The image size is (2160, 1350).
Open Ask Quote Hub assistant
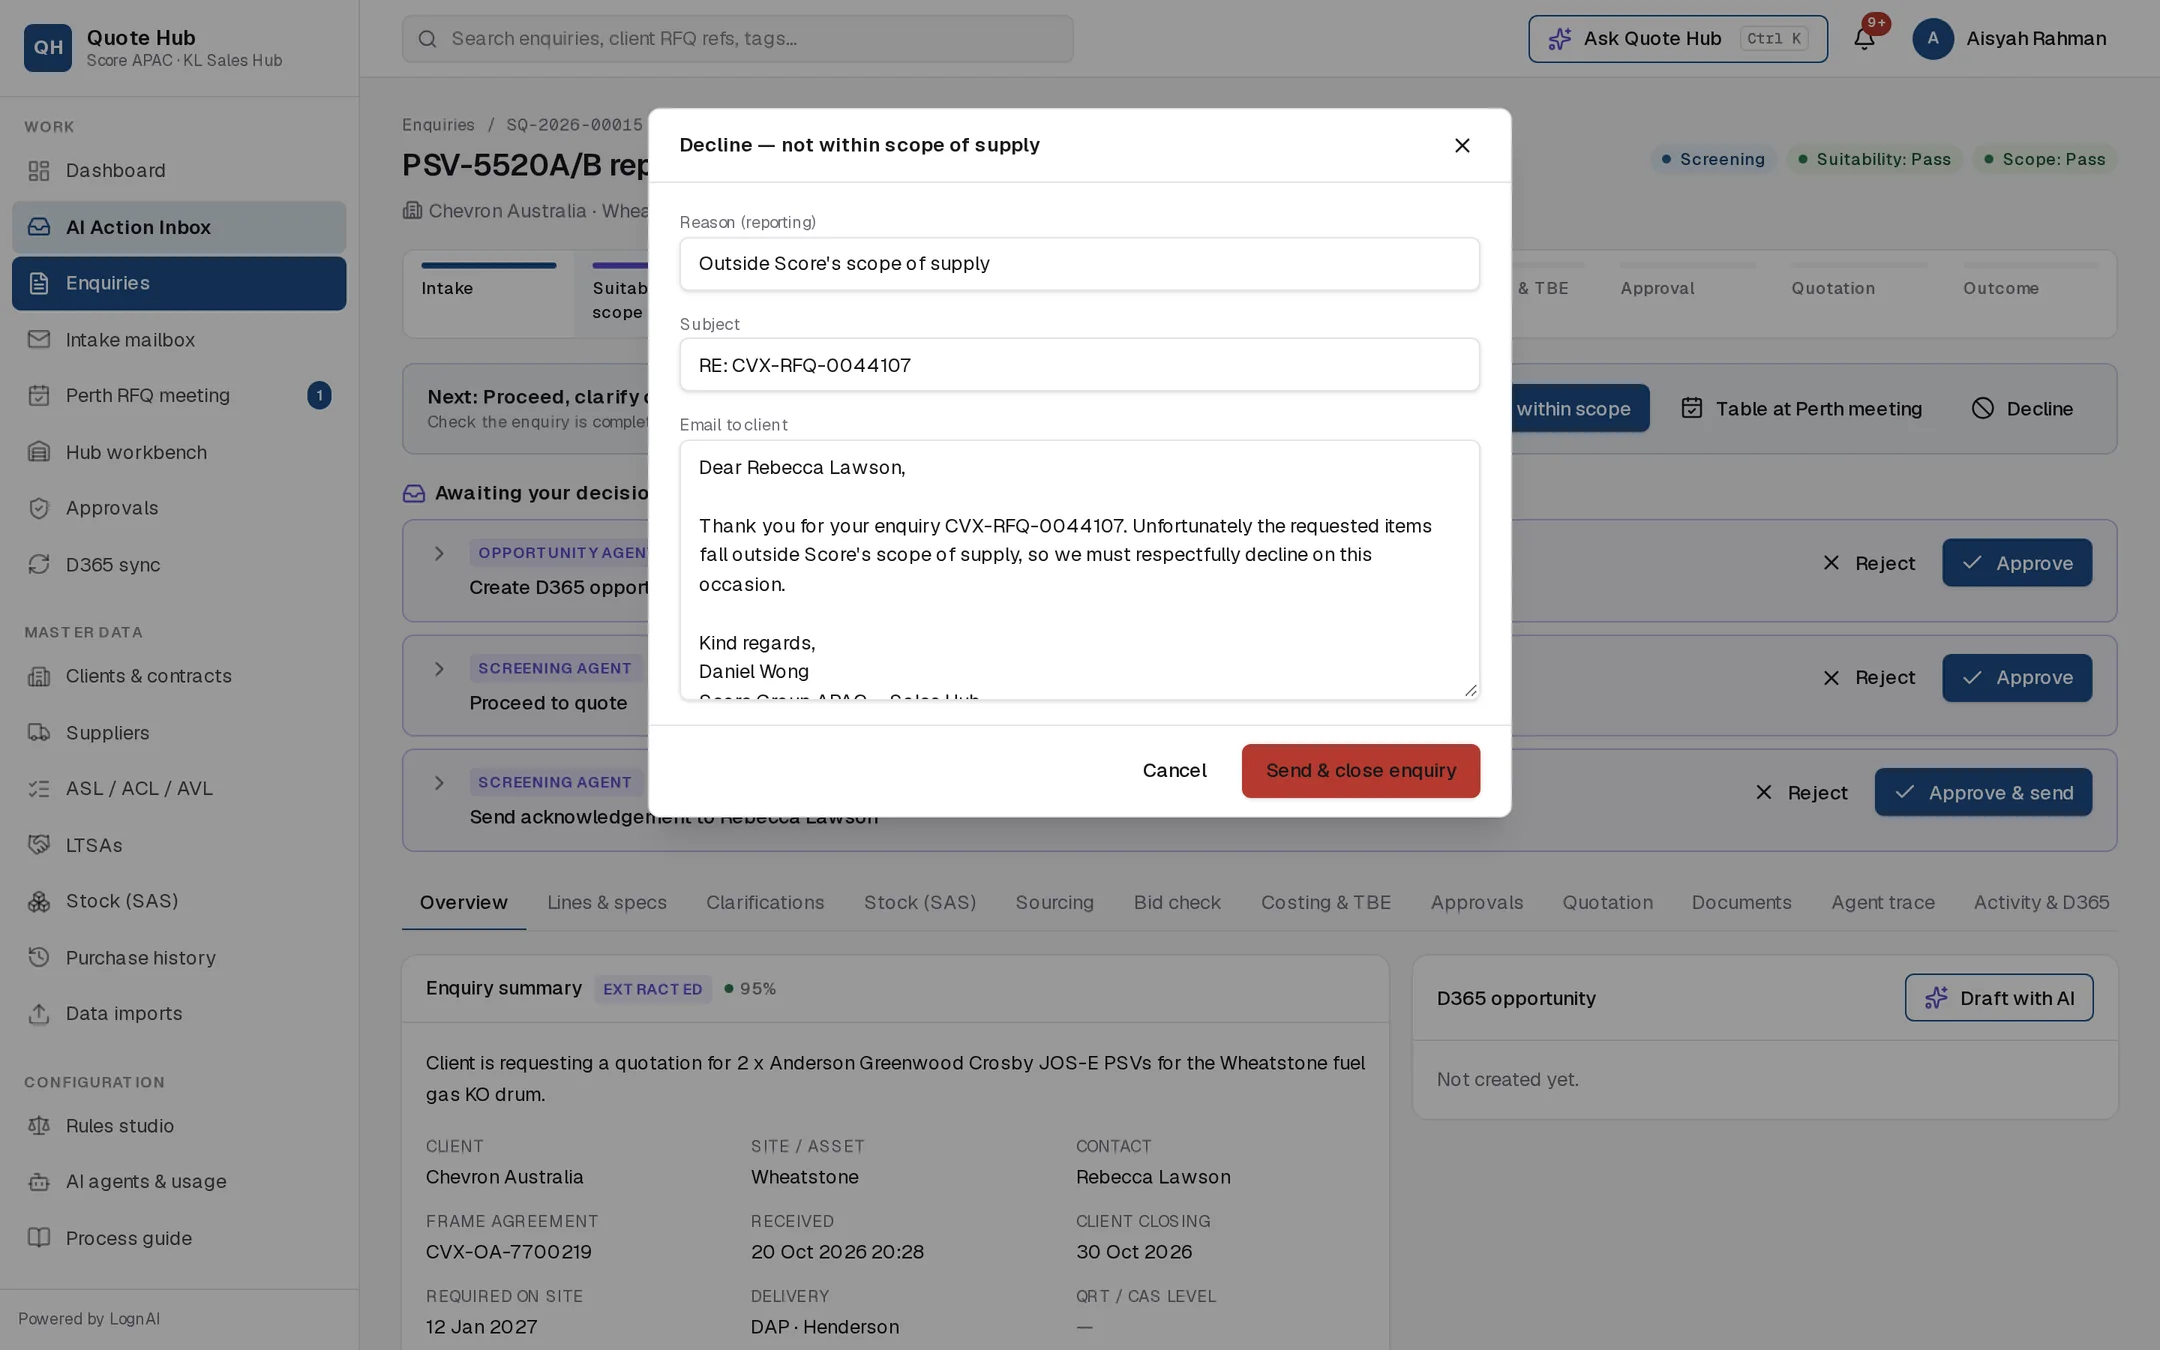pyautogui.click(x=1677, y=39)
